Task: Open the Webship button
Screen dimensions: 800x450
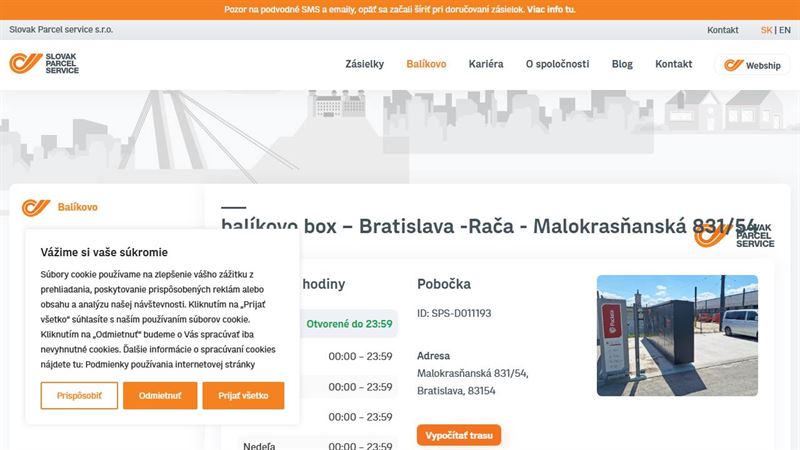Action: coord(752,65)
